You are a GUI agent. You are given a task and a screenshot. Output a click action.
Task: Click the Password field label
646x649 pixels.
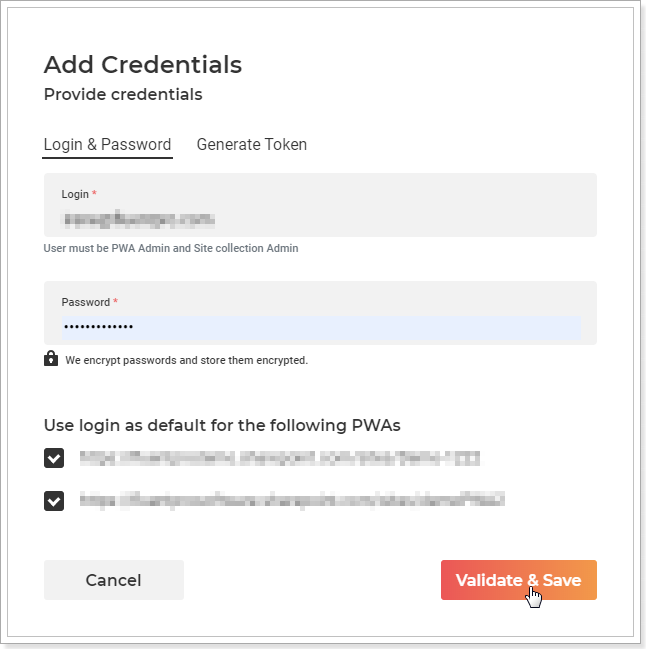point(86,302)
